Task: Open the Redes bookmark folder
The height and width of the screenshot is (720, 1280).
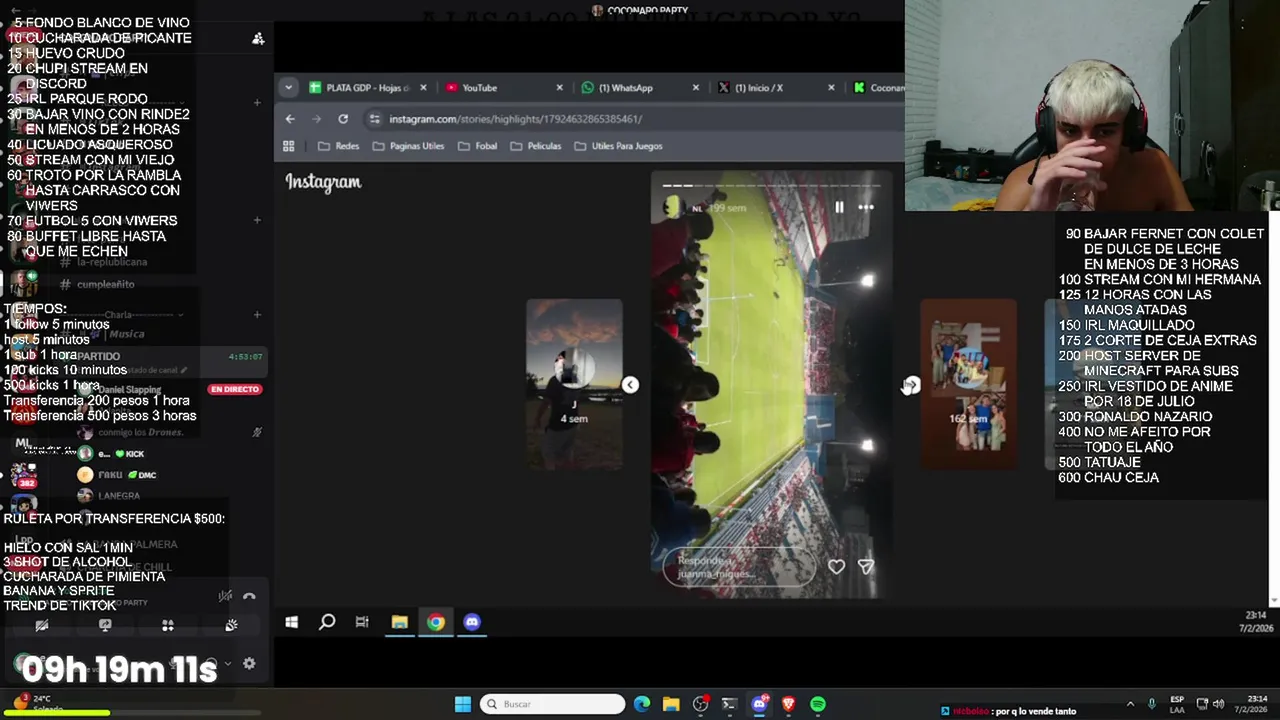Action: [x=339, y=146]
